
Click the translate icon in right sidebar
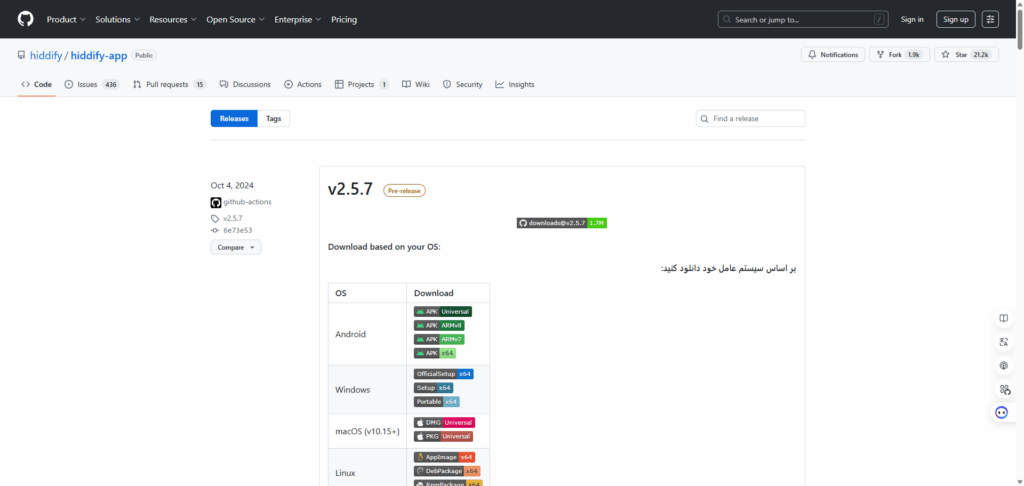[1004, 342]
